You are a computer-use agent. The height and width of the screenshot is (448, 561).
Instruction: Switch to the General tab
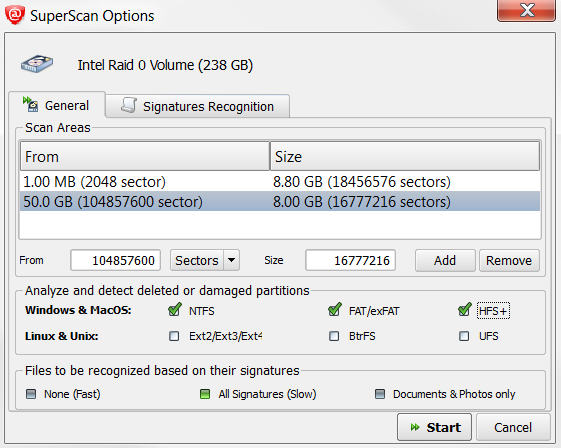[57, 105]
